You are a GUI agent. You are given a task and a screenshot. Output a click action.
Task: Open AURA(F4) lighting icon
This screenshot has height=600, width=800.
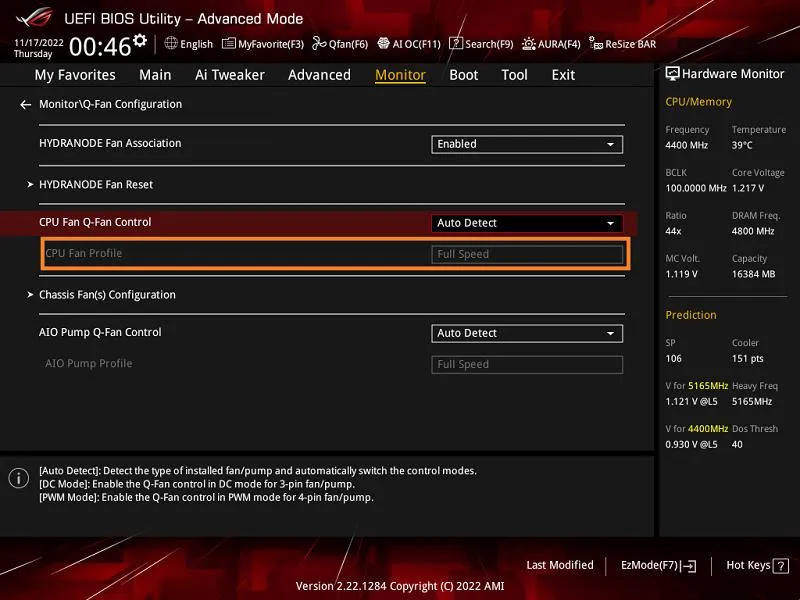[529, 44]
